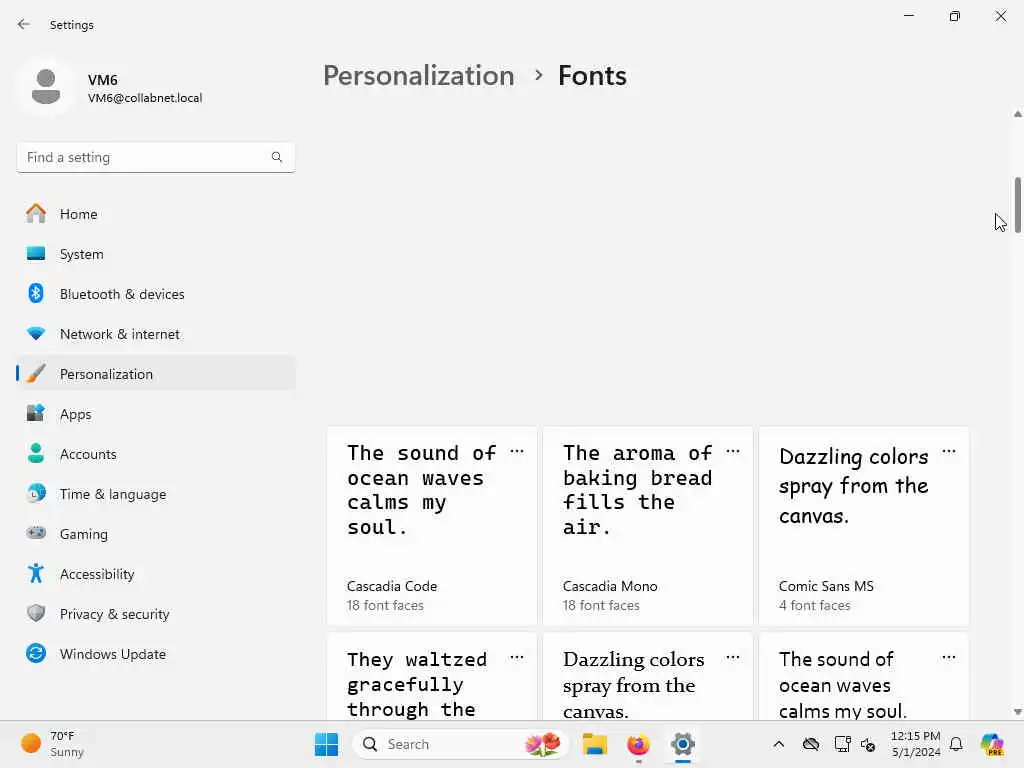Click the System monitor icon
Viewport: 1024px width, 768px height.
pyautogui.click(x=36, y=253)
